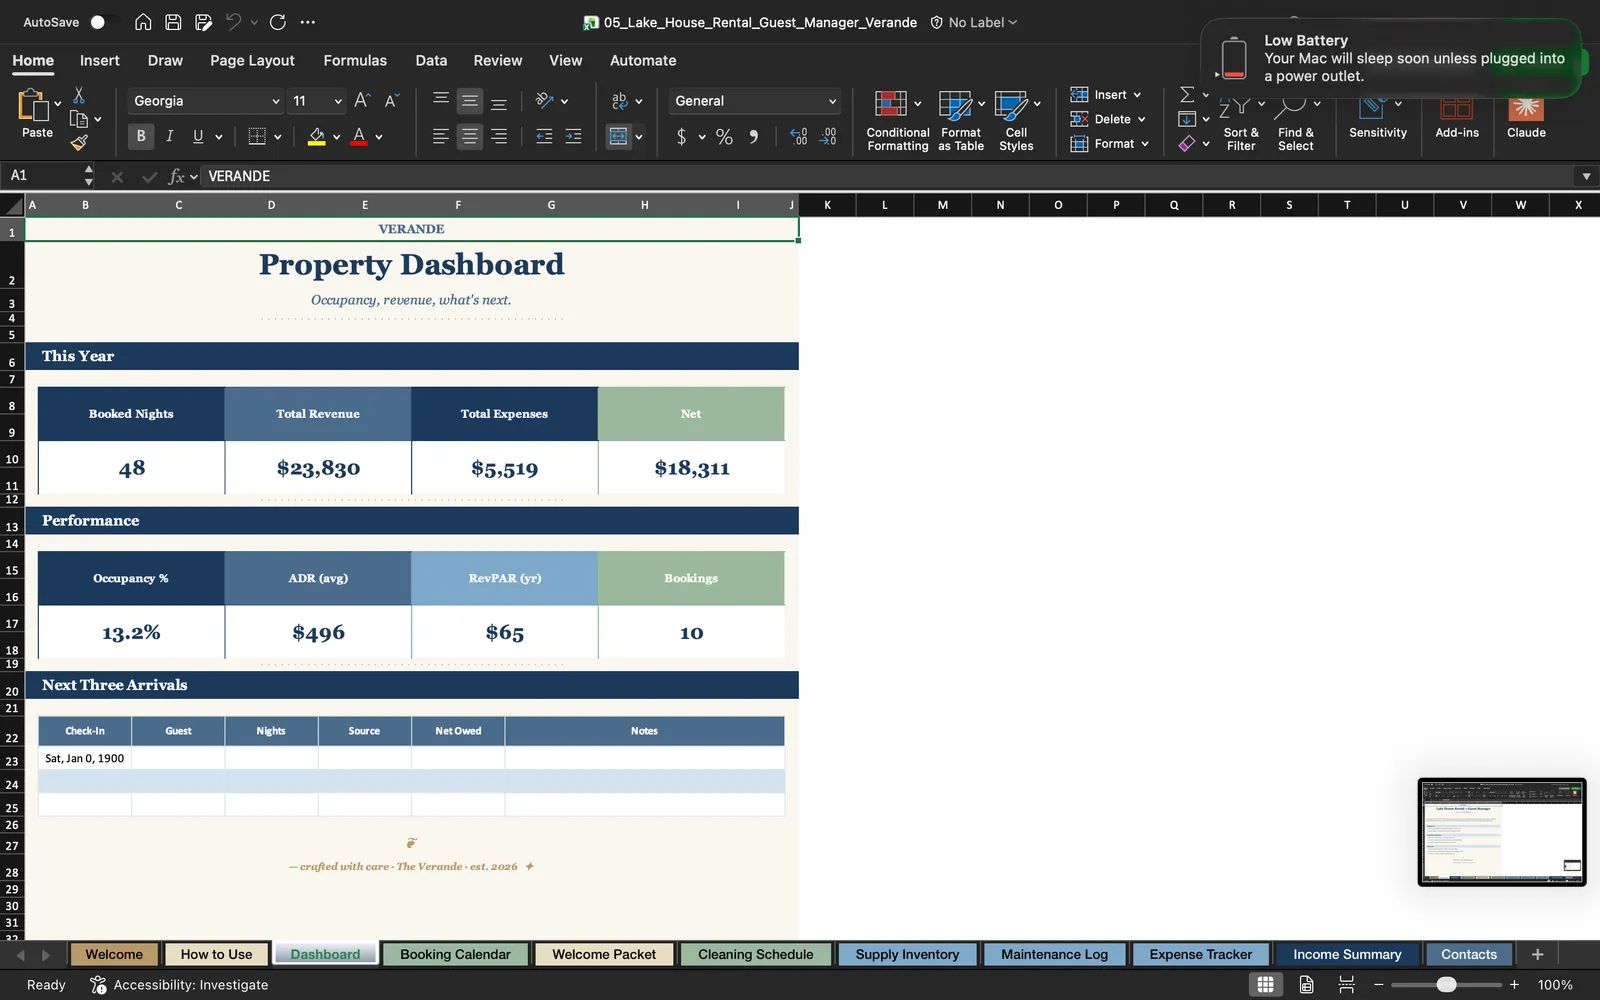Expand the Georgia font name dropdown
Viewport: 1600px width, 1000px height.
point(276,101)
